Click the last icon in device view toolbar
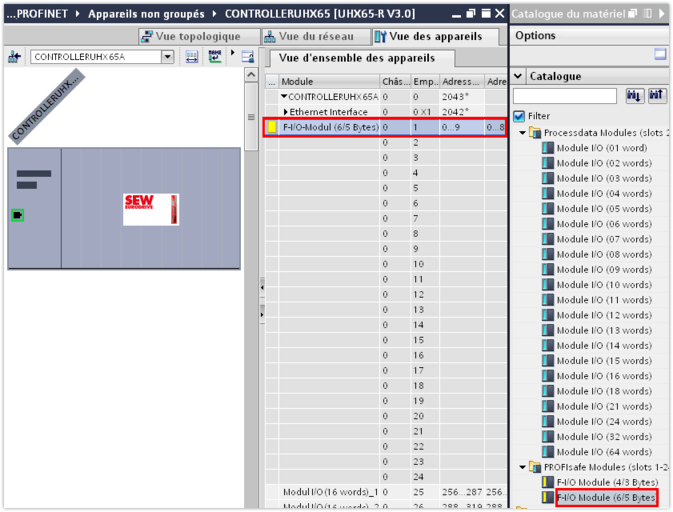Image resolution: width=673 pixels, height=512 pixels. point(247,58)
